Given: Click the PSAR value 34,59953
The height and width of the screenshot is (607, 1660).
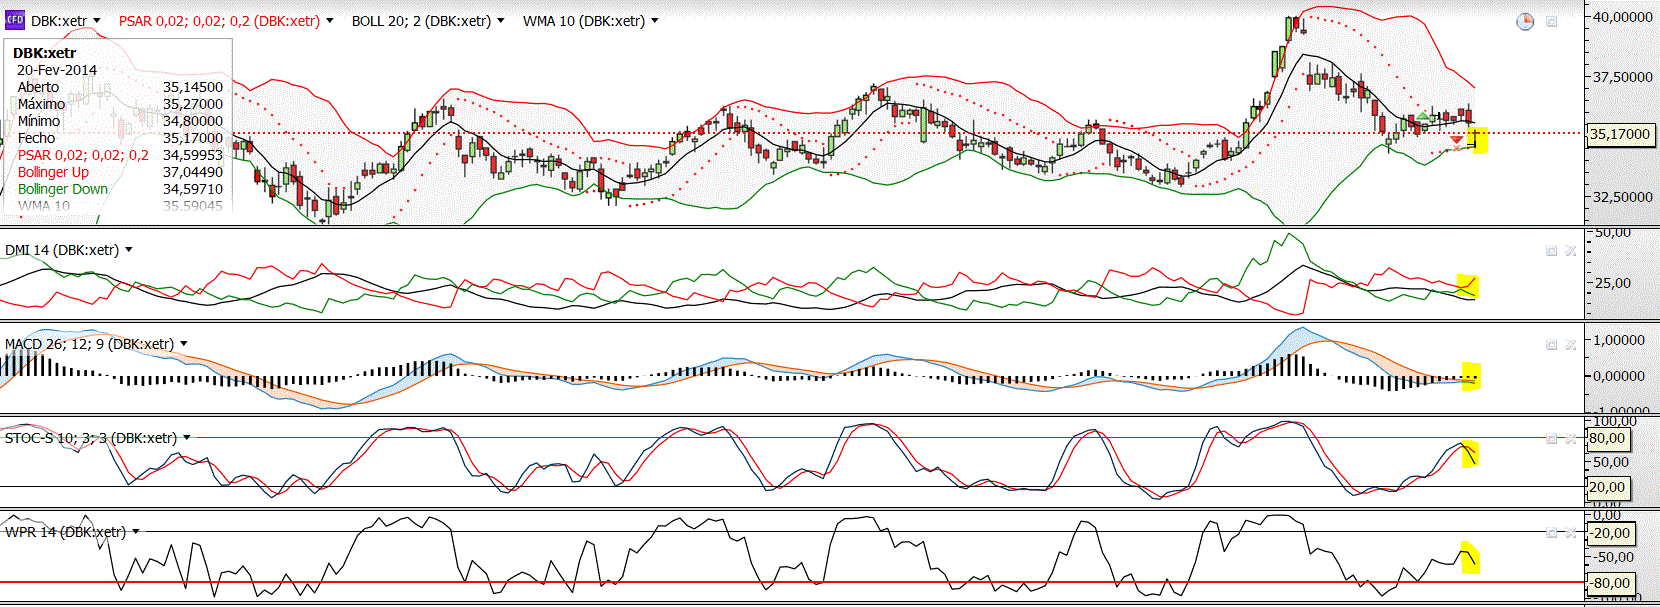Looking at the screenshot, I should [193, 155].
